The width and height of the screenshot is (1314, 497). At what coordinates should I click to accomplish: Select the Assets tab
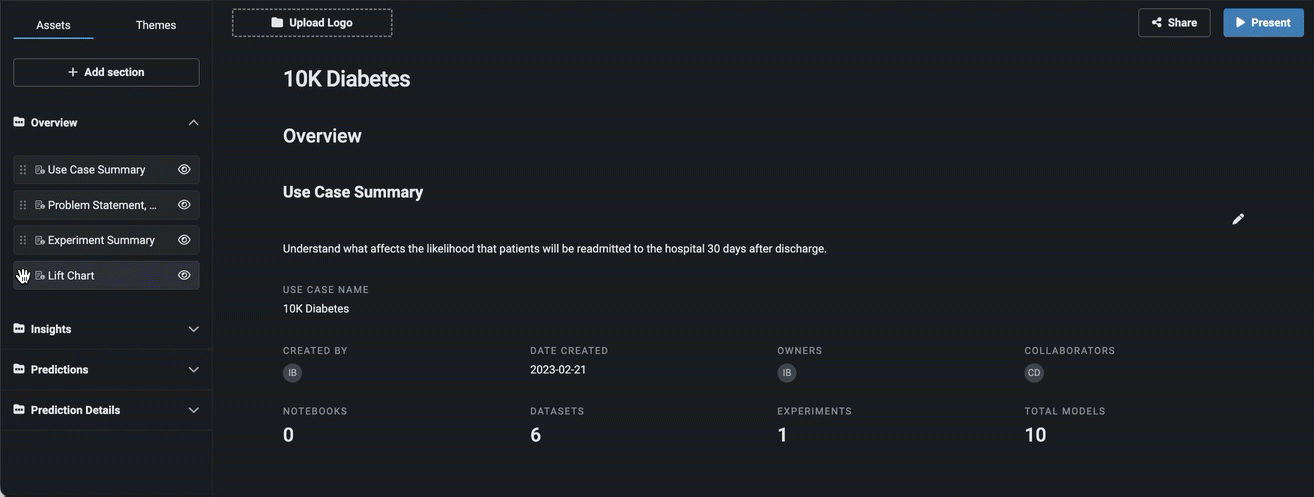[x=53, y=25]
